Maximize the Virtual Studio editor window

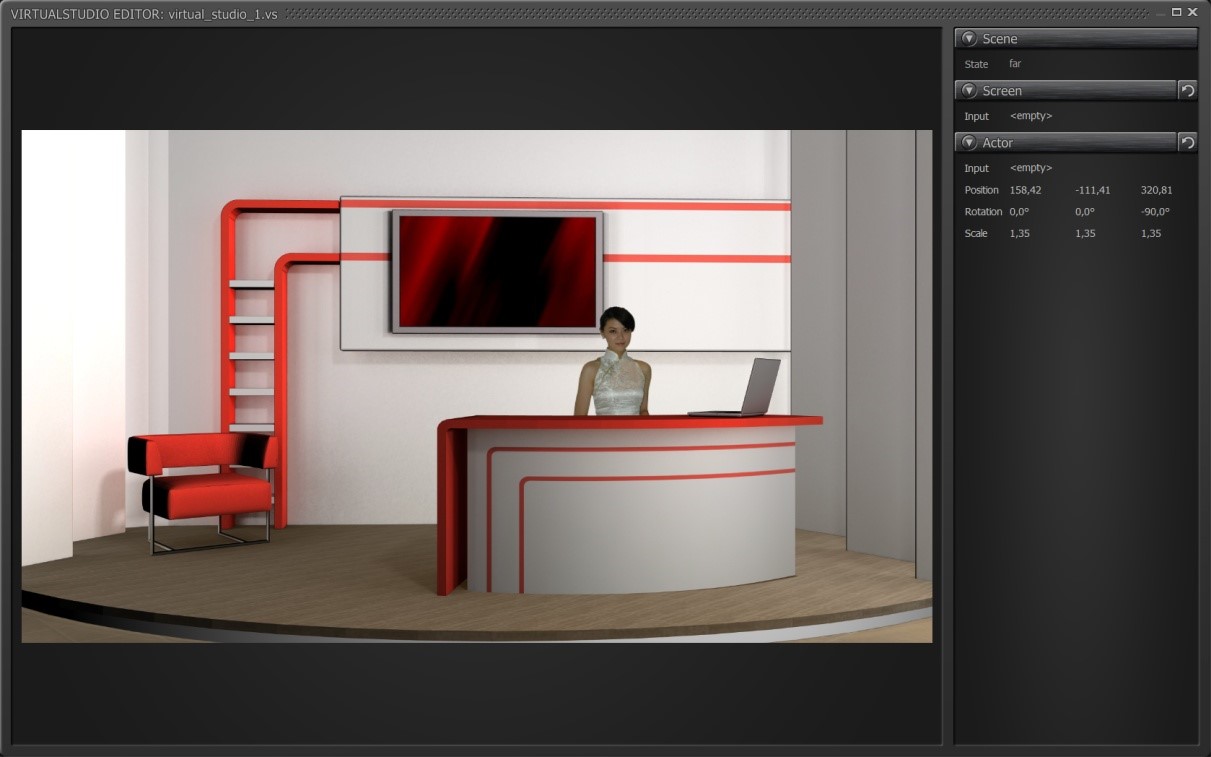[1176, 12]
